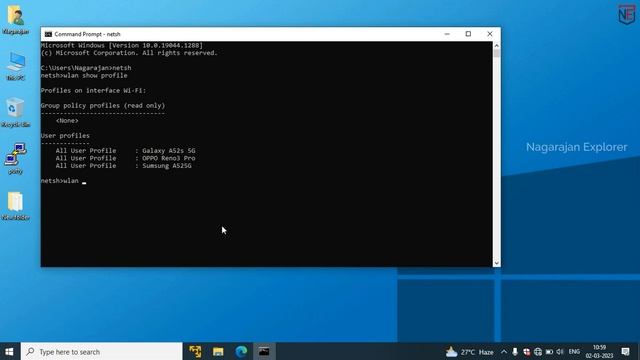Screen dimensions: 640x360
Task: Click the microphone tray icon
Action: (x=515, y=352)
